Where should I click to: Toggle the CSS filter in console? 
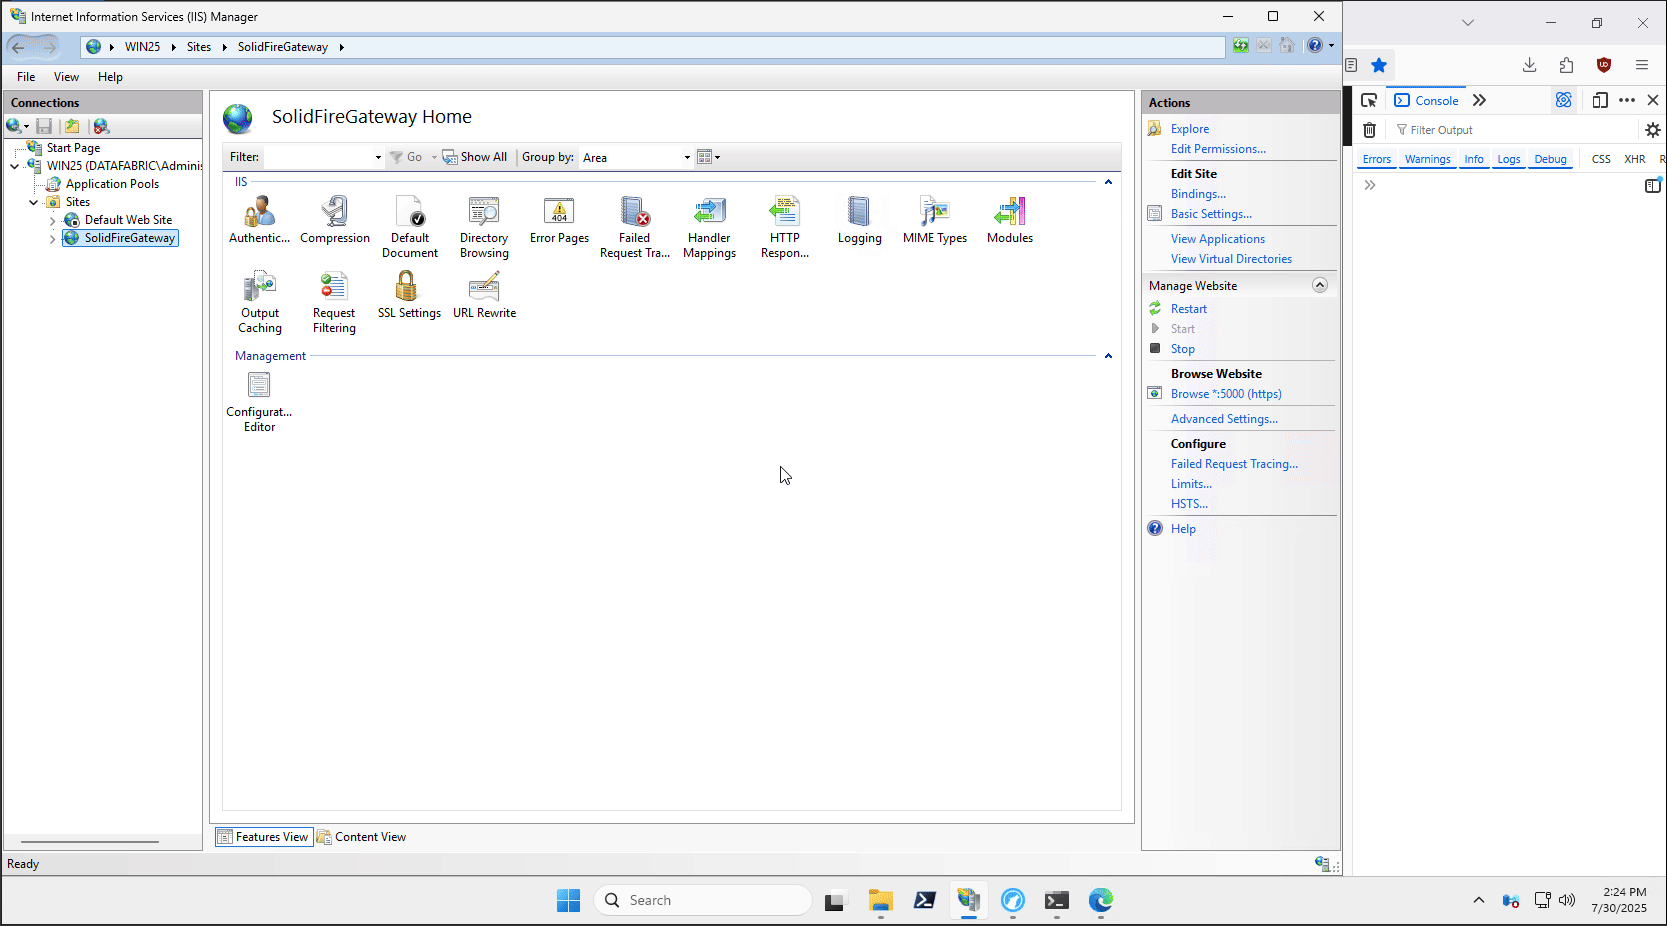click(1601, 159)
